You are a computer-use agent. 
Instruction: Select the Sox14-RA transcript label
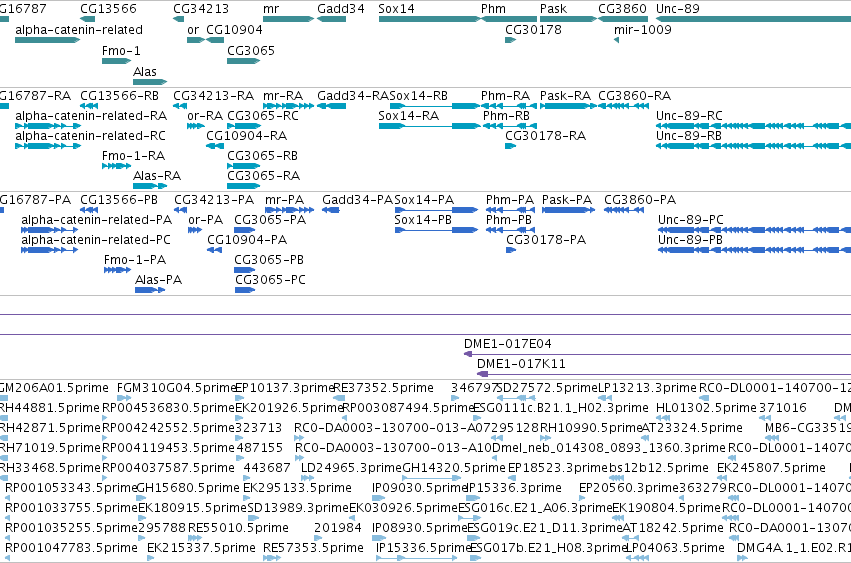[408, 116]
